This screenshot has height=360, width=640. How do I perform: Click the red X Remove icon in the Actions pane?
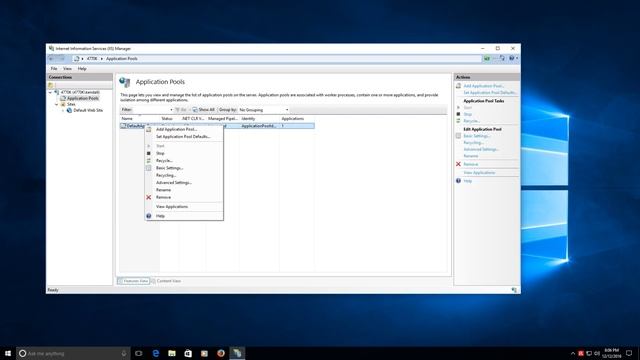pos(458,164)
